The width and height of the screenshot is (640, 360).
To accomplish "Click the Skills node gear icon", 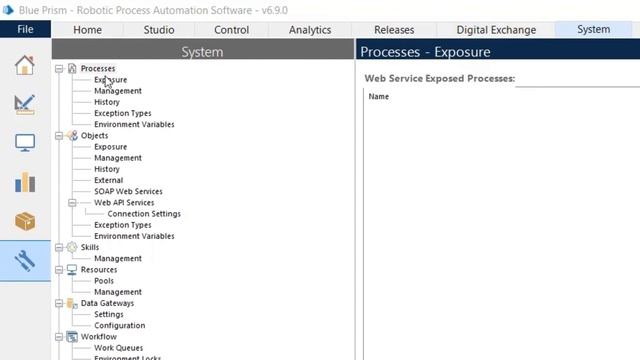I will 72,247.
